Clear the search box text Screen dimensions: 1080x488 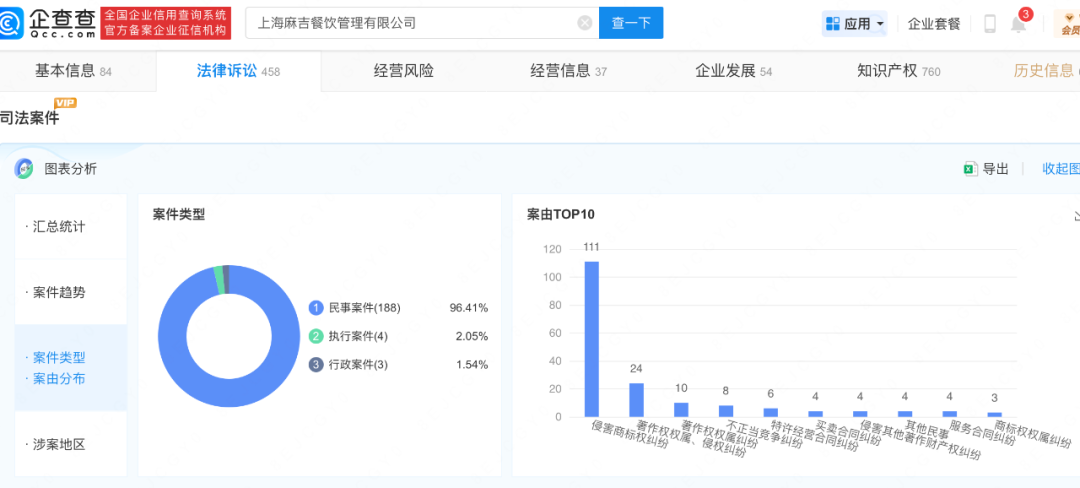tap(585, 23)
